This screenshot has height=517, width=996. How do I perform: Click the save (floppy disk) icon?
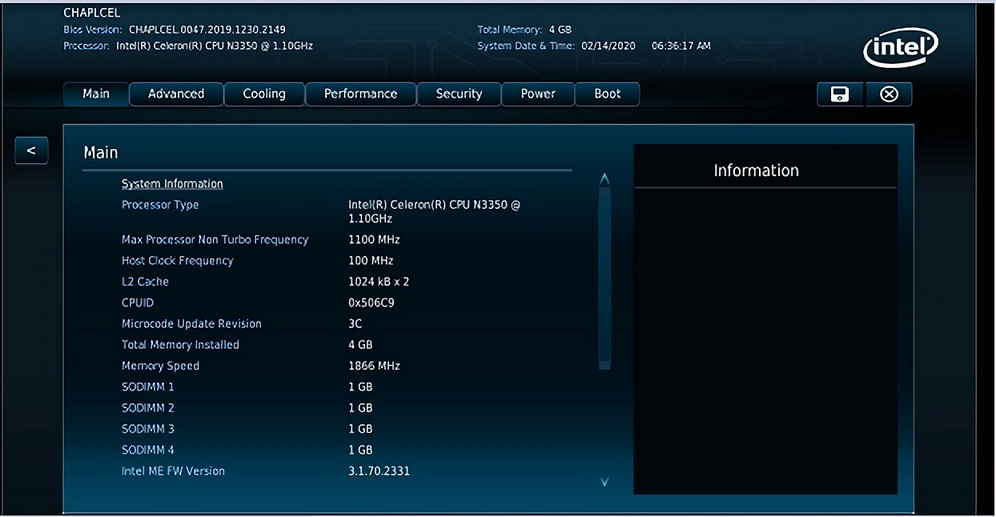(x=840, y=94)
